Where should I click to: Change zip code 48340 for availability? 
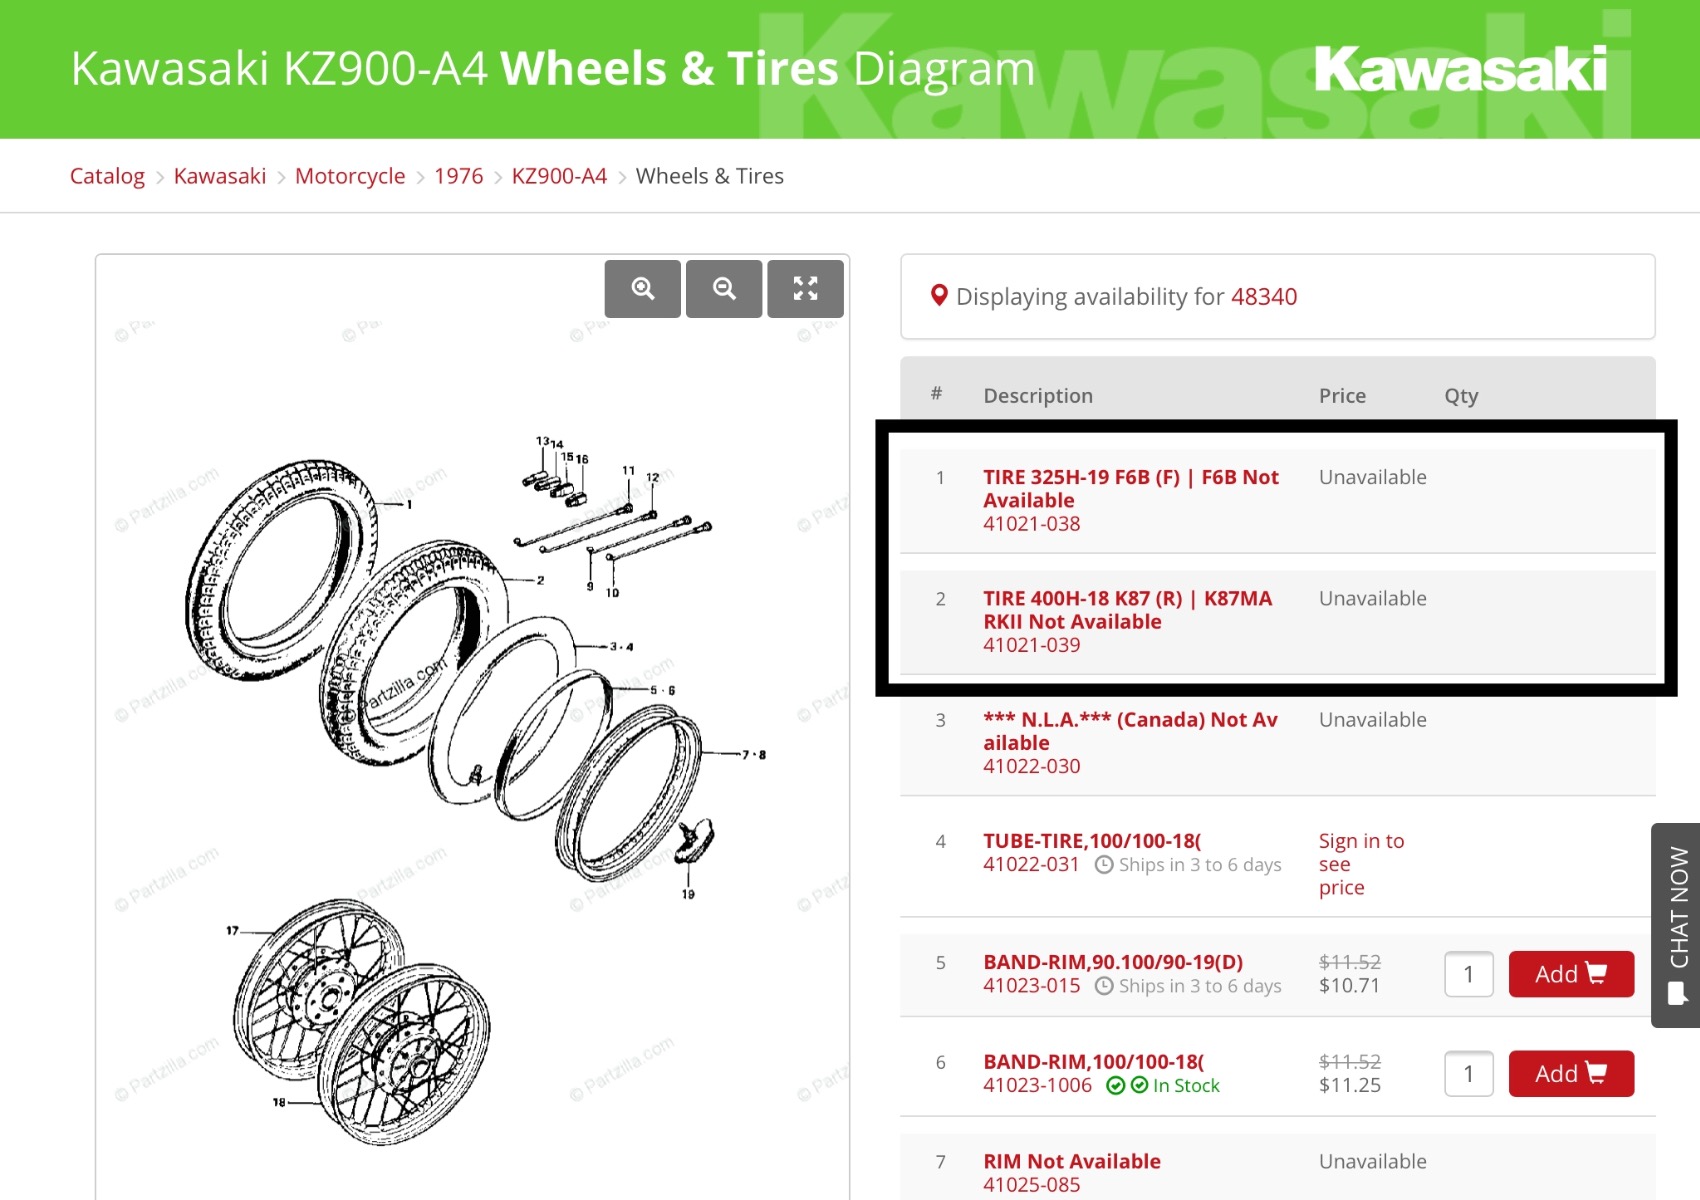(x=1263, y=297)
